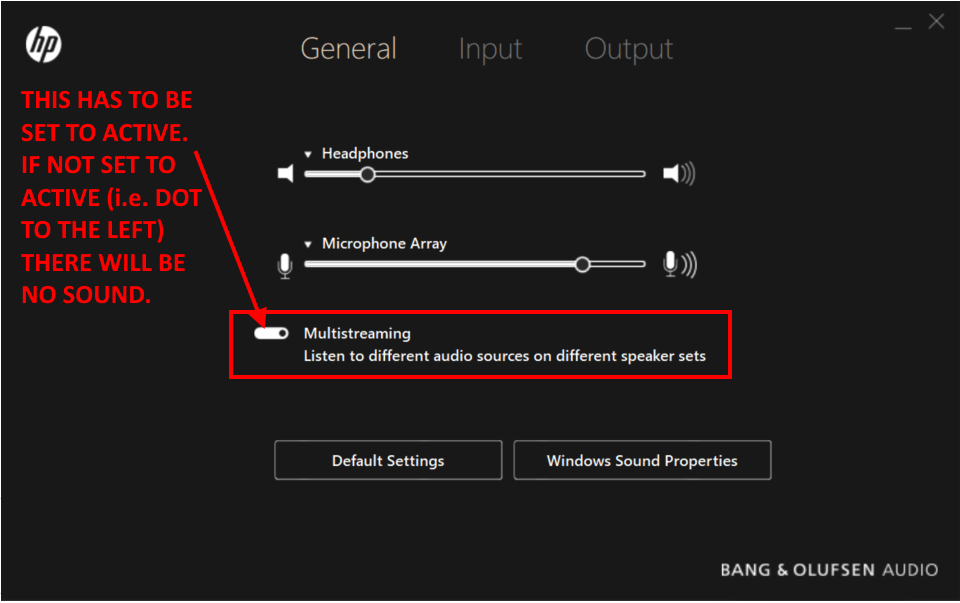Click the quiet microphone icon
Image resolution: width=960 pixels, height=603 pixels.
[285, 265]
